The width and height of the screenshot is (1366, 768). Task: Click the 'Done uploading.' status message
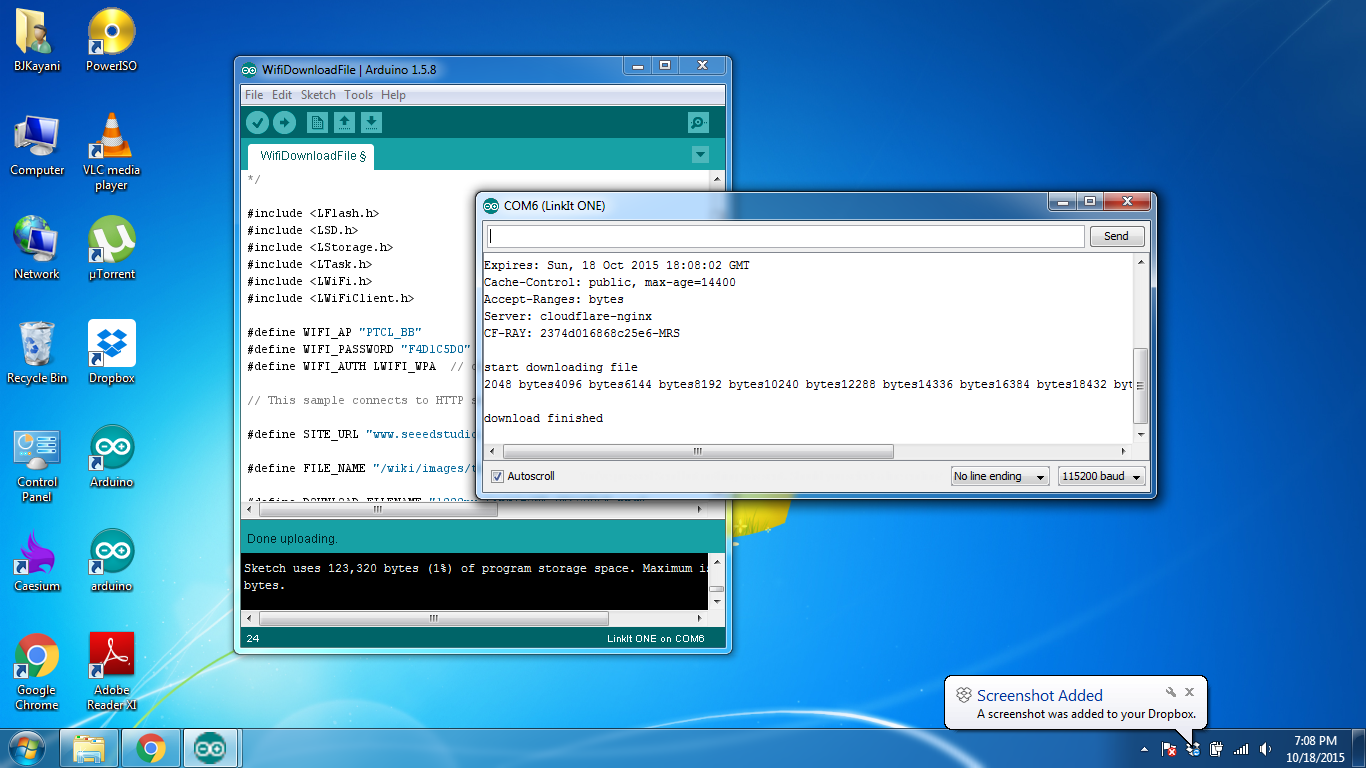tap(292, 539)
